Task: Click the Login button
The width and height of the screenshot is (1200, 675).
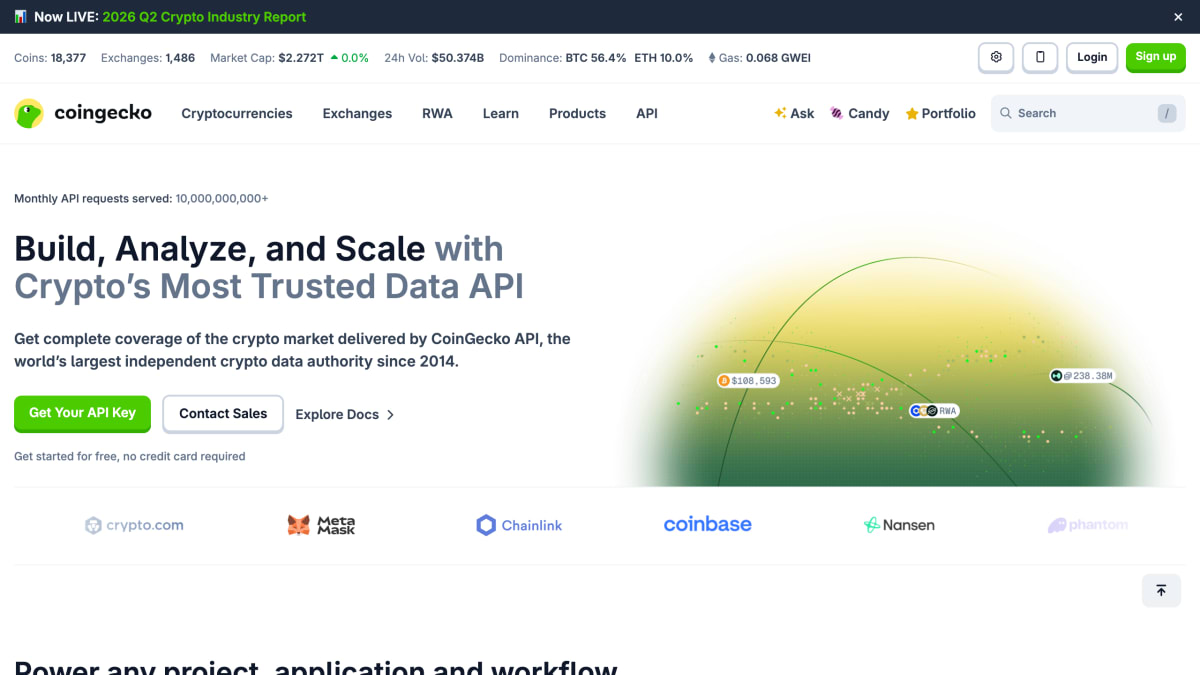Action: coord(1092,57)
